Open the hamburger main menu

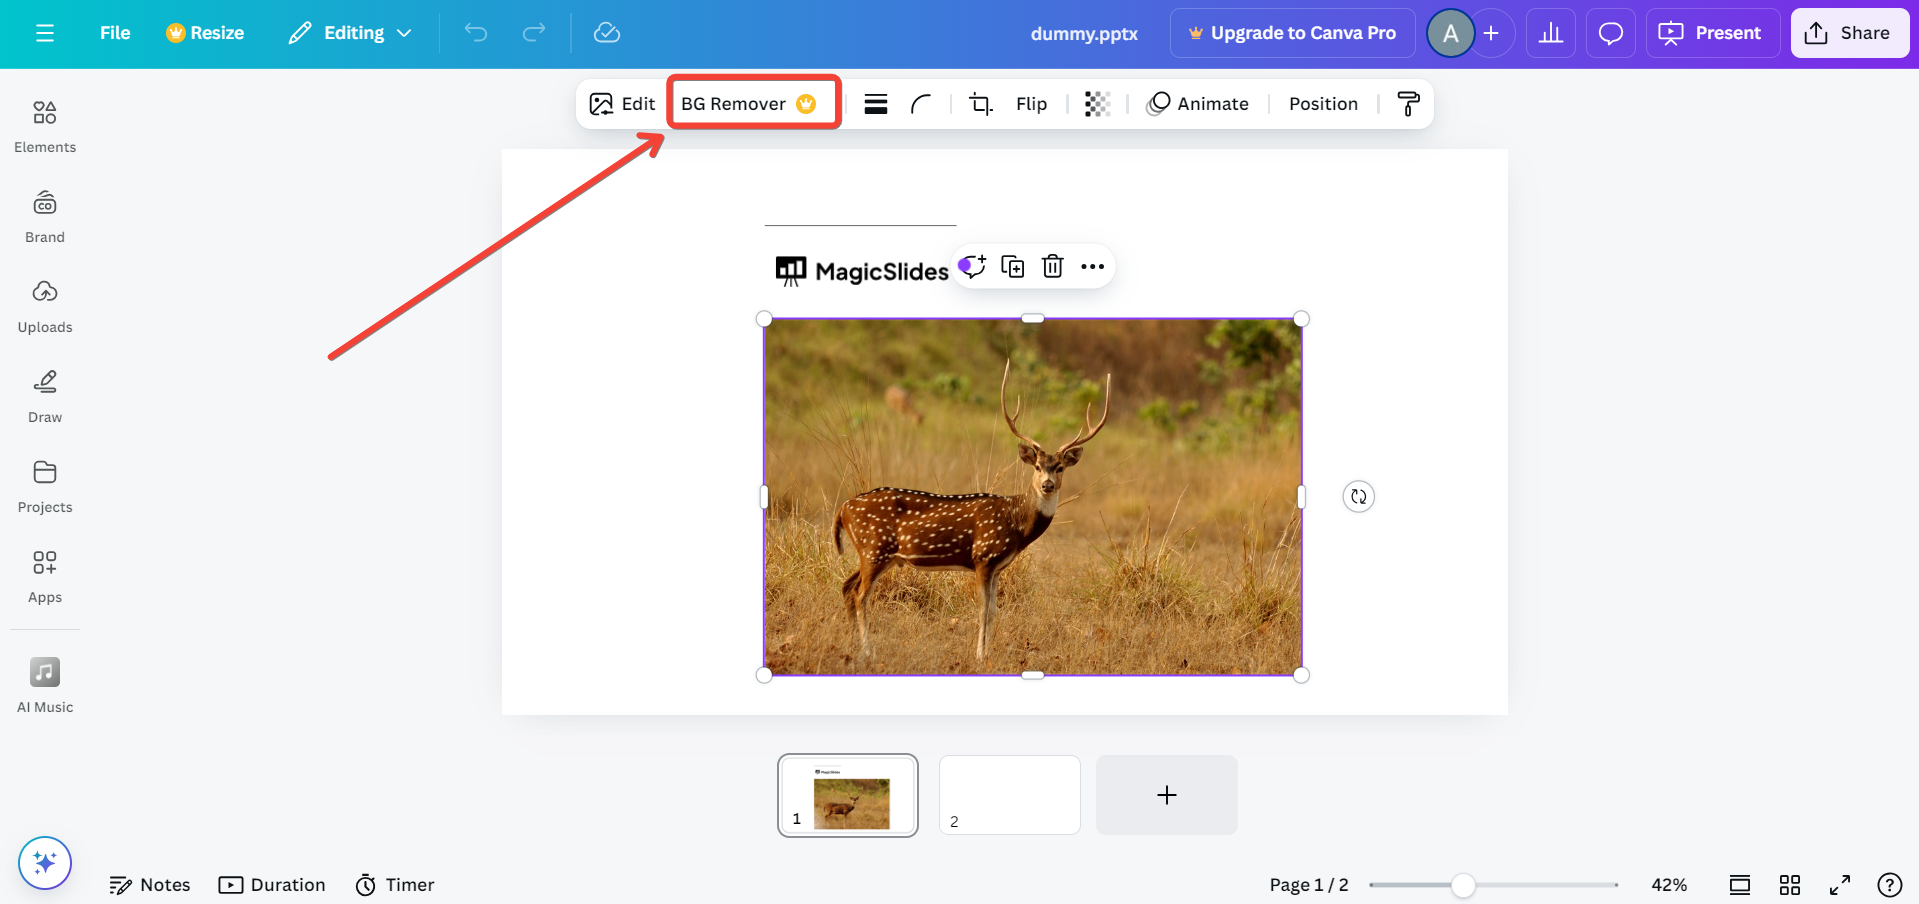point(45,33)
